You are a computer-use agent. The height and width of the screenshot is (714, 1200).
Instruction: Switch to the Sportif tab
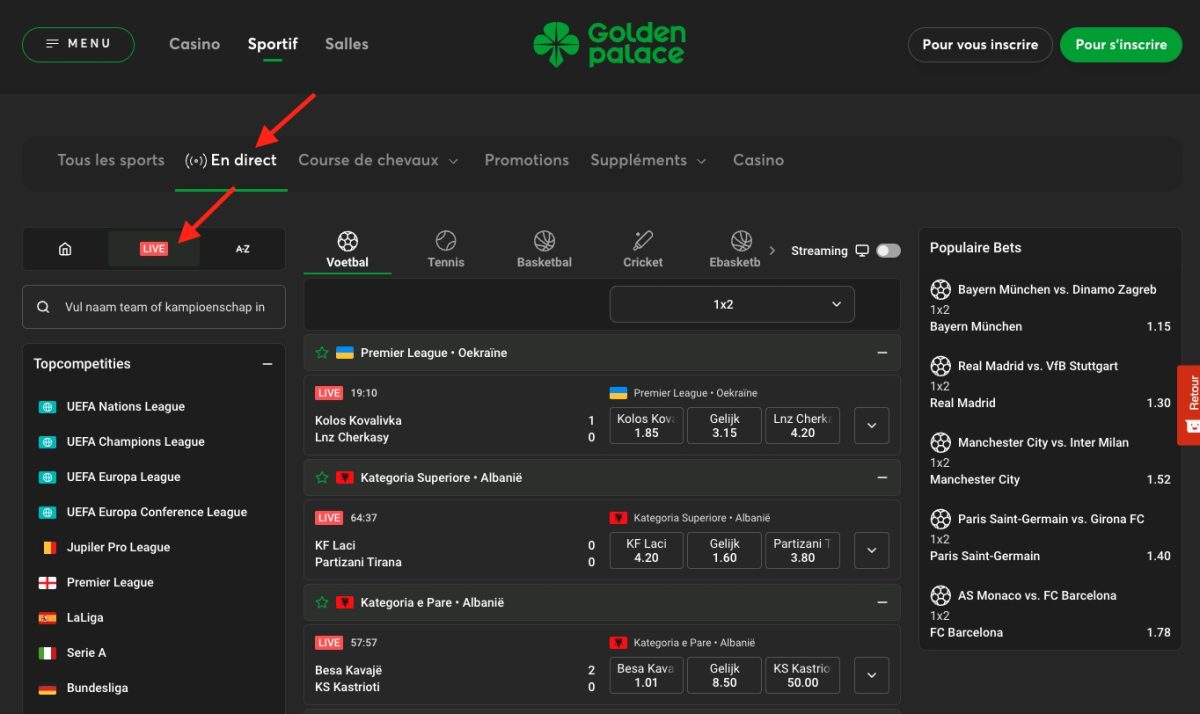[273, 44]
